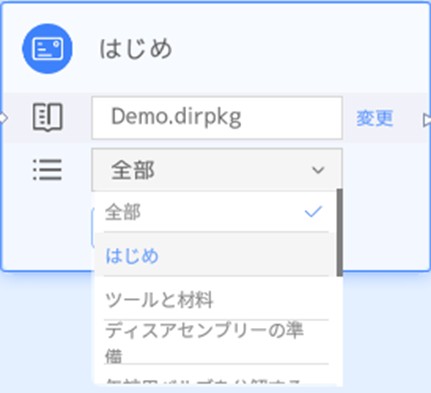Click the right output connector arrow
This screenshot has width=431, height=393.
click(427, 120)
